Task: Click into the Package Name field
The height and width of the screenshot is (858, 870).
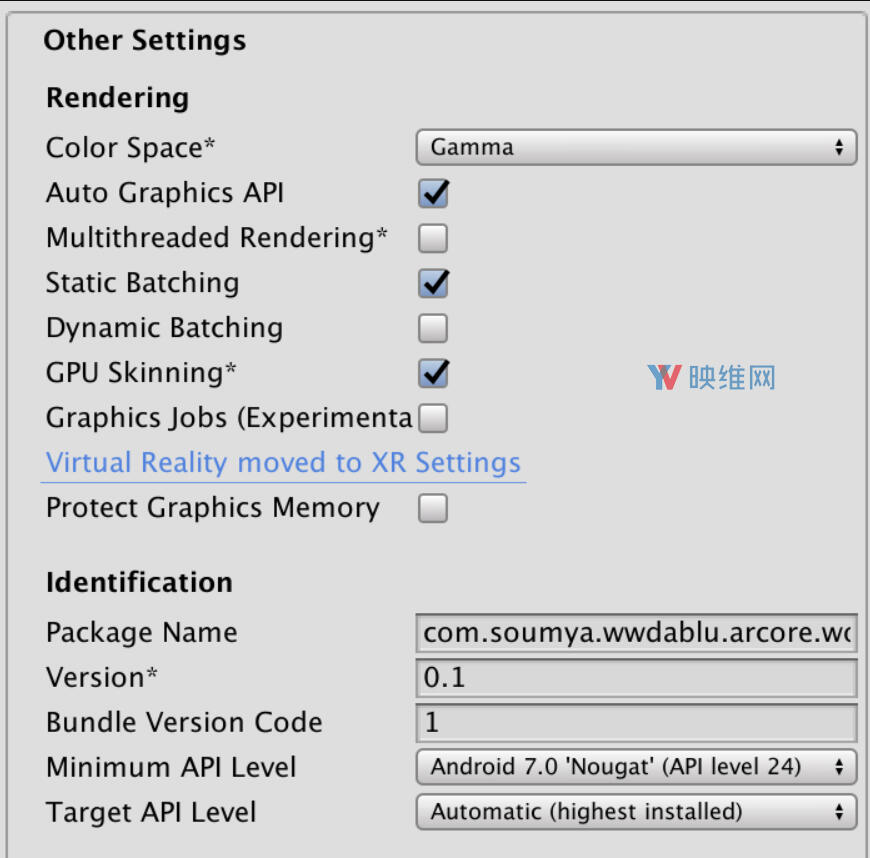Action: (x=636, y=632)
